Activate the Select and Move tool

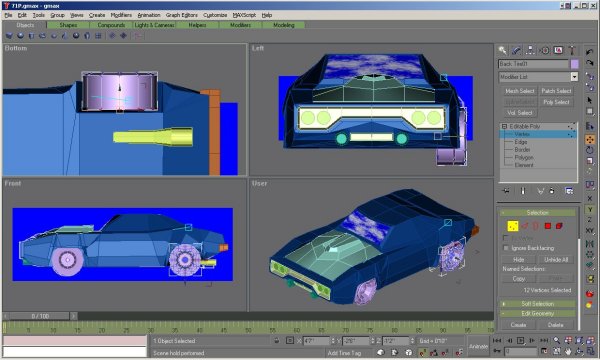click(590, 140)
